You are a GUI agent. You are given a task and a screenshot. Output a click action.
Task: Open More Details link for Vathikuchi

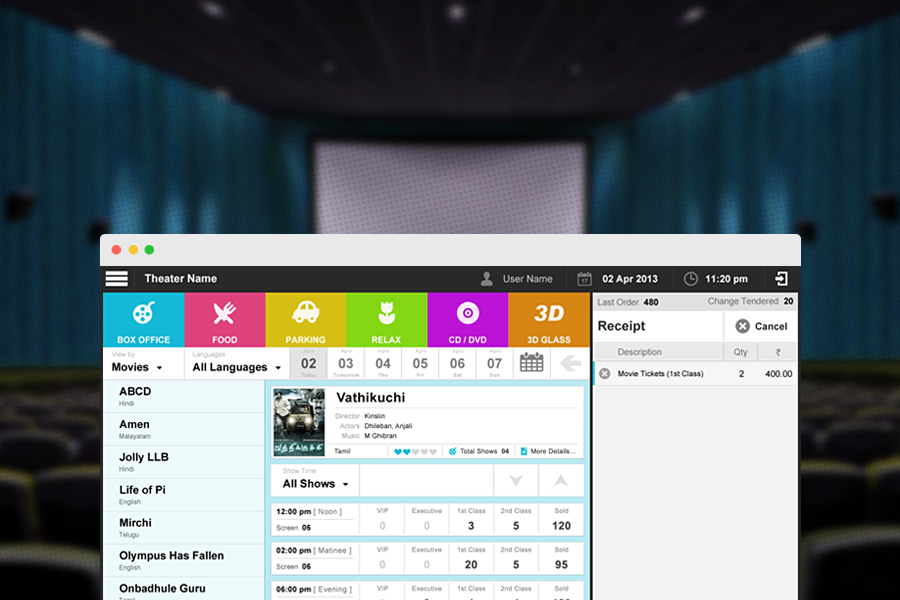coord(548,451)
